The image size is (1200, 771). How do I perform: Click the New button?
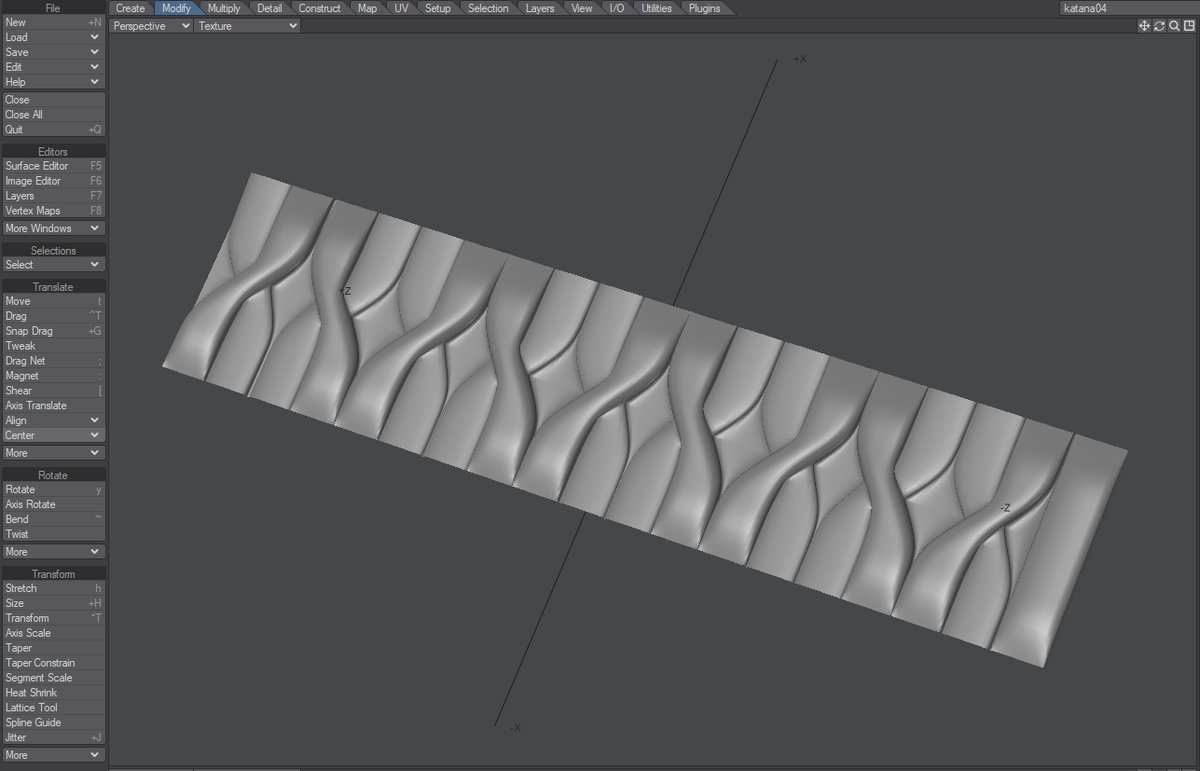coord(53,22)
